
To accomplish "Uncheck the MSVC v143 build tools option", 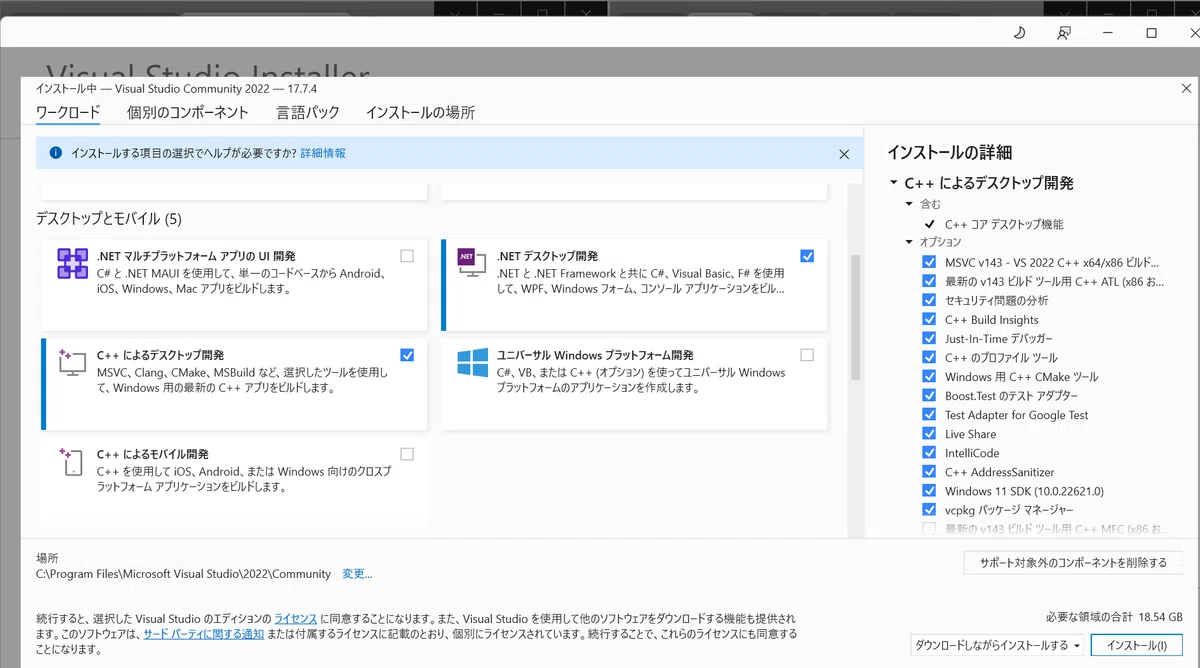I will pyautogui.click(x=929, y=262).
